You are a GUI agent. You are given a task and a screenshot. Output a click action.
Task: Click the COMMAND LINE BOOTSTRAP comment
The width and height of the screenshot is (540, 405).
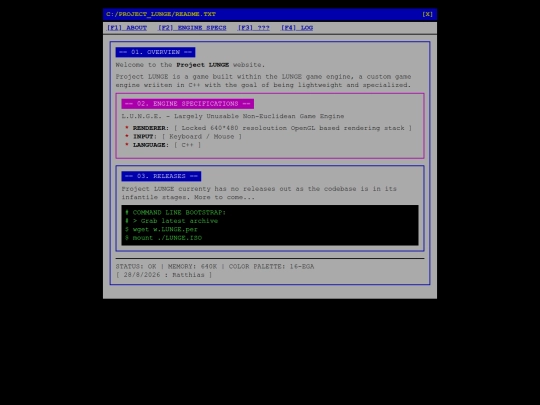point(176,212)
